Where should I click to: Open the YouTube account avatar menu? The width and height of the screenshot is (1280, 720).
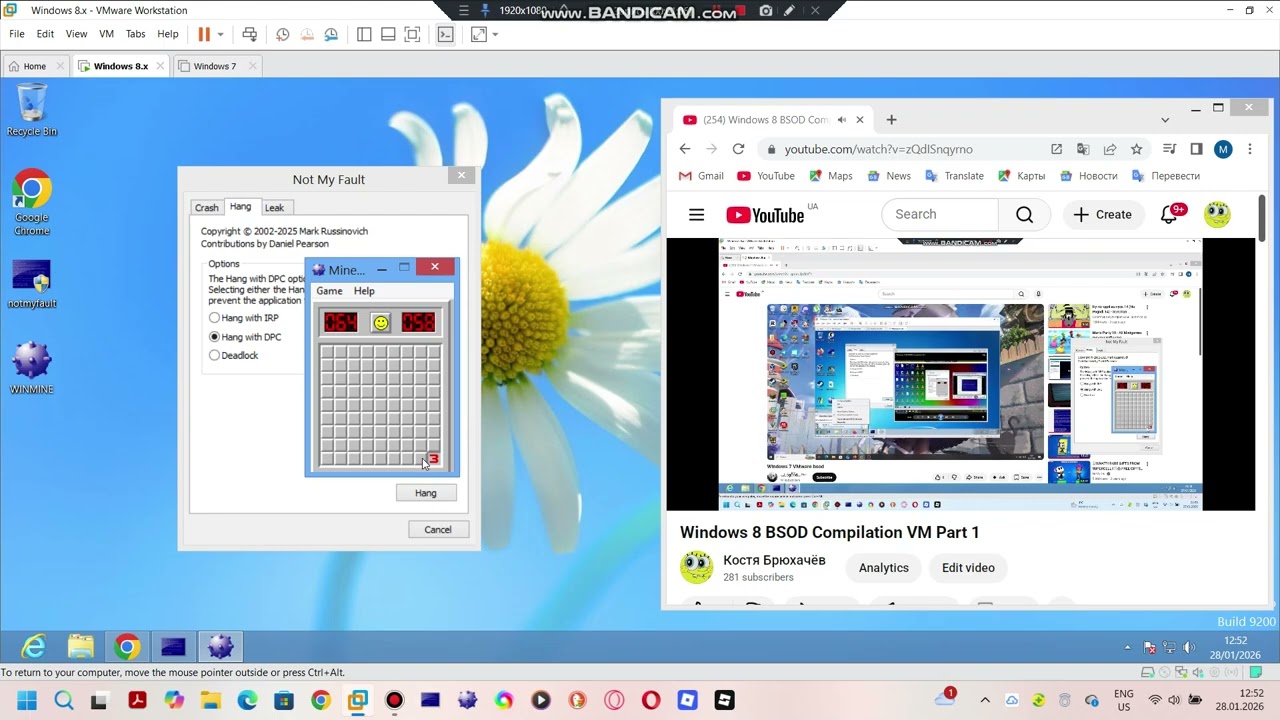pos(1217,214)
